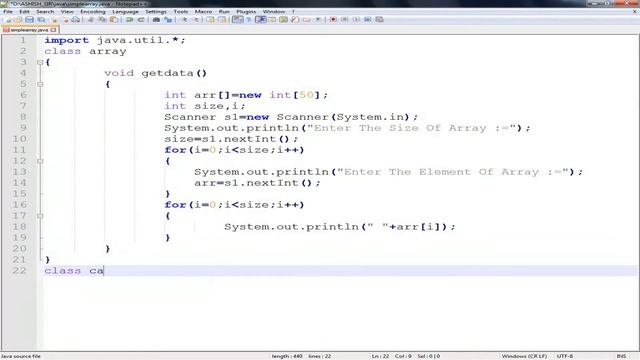
Task: Click the Copy toolbar icon
Action: tap(102, 20)
